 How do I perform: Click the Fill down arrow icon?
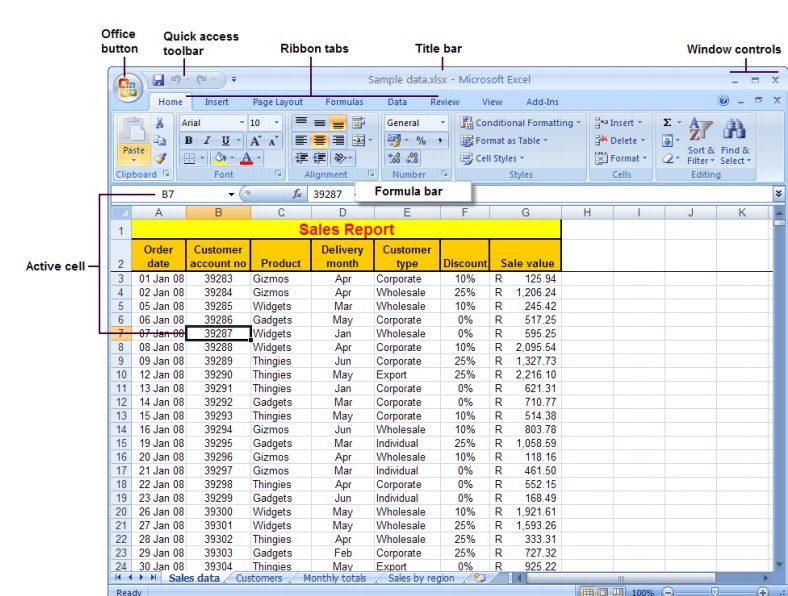tap(667, 141)
